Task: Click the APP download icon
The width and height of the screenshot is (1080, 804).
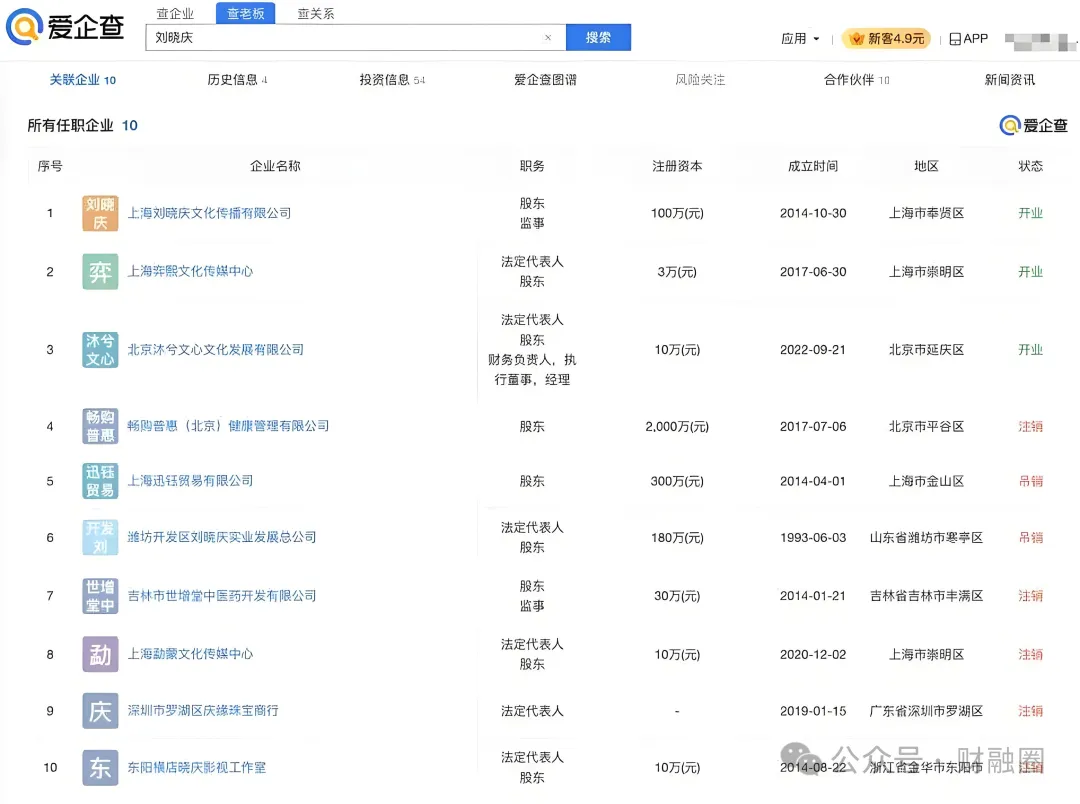Action: pyautogui.click(x=955, y=39)
